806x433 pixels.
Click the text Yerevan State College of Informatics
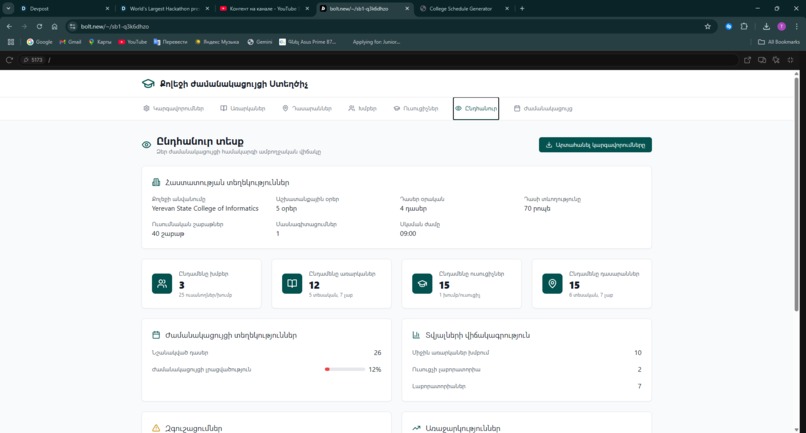point(205,208)
